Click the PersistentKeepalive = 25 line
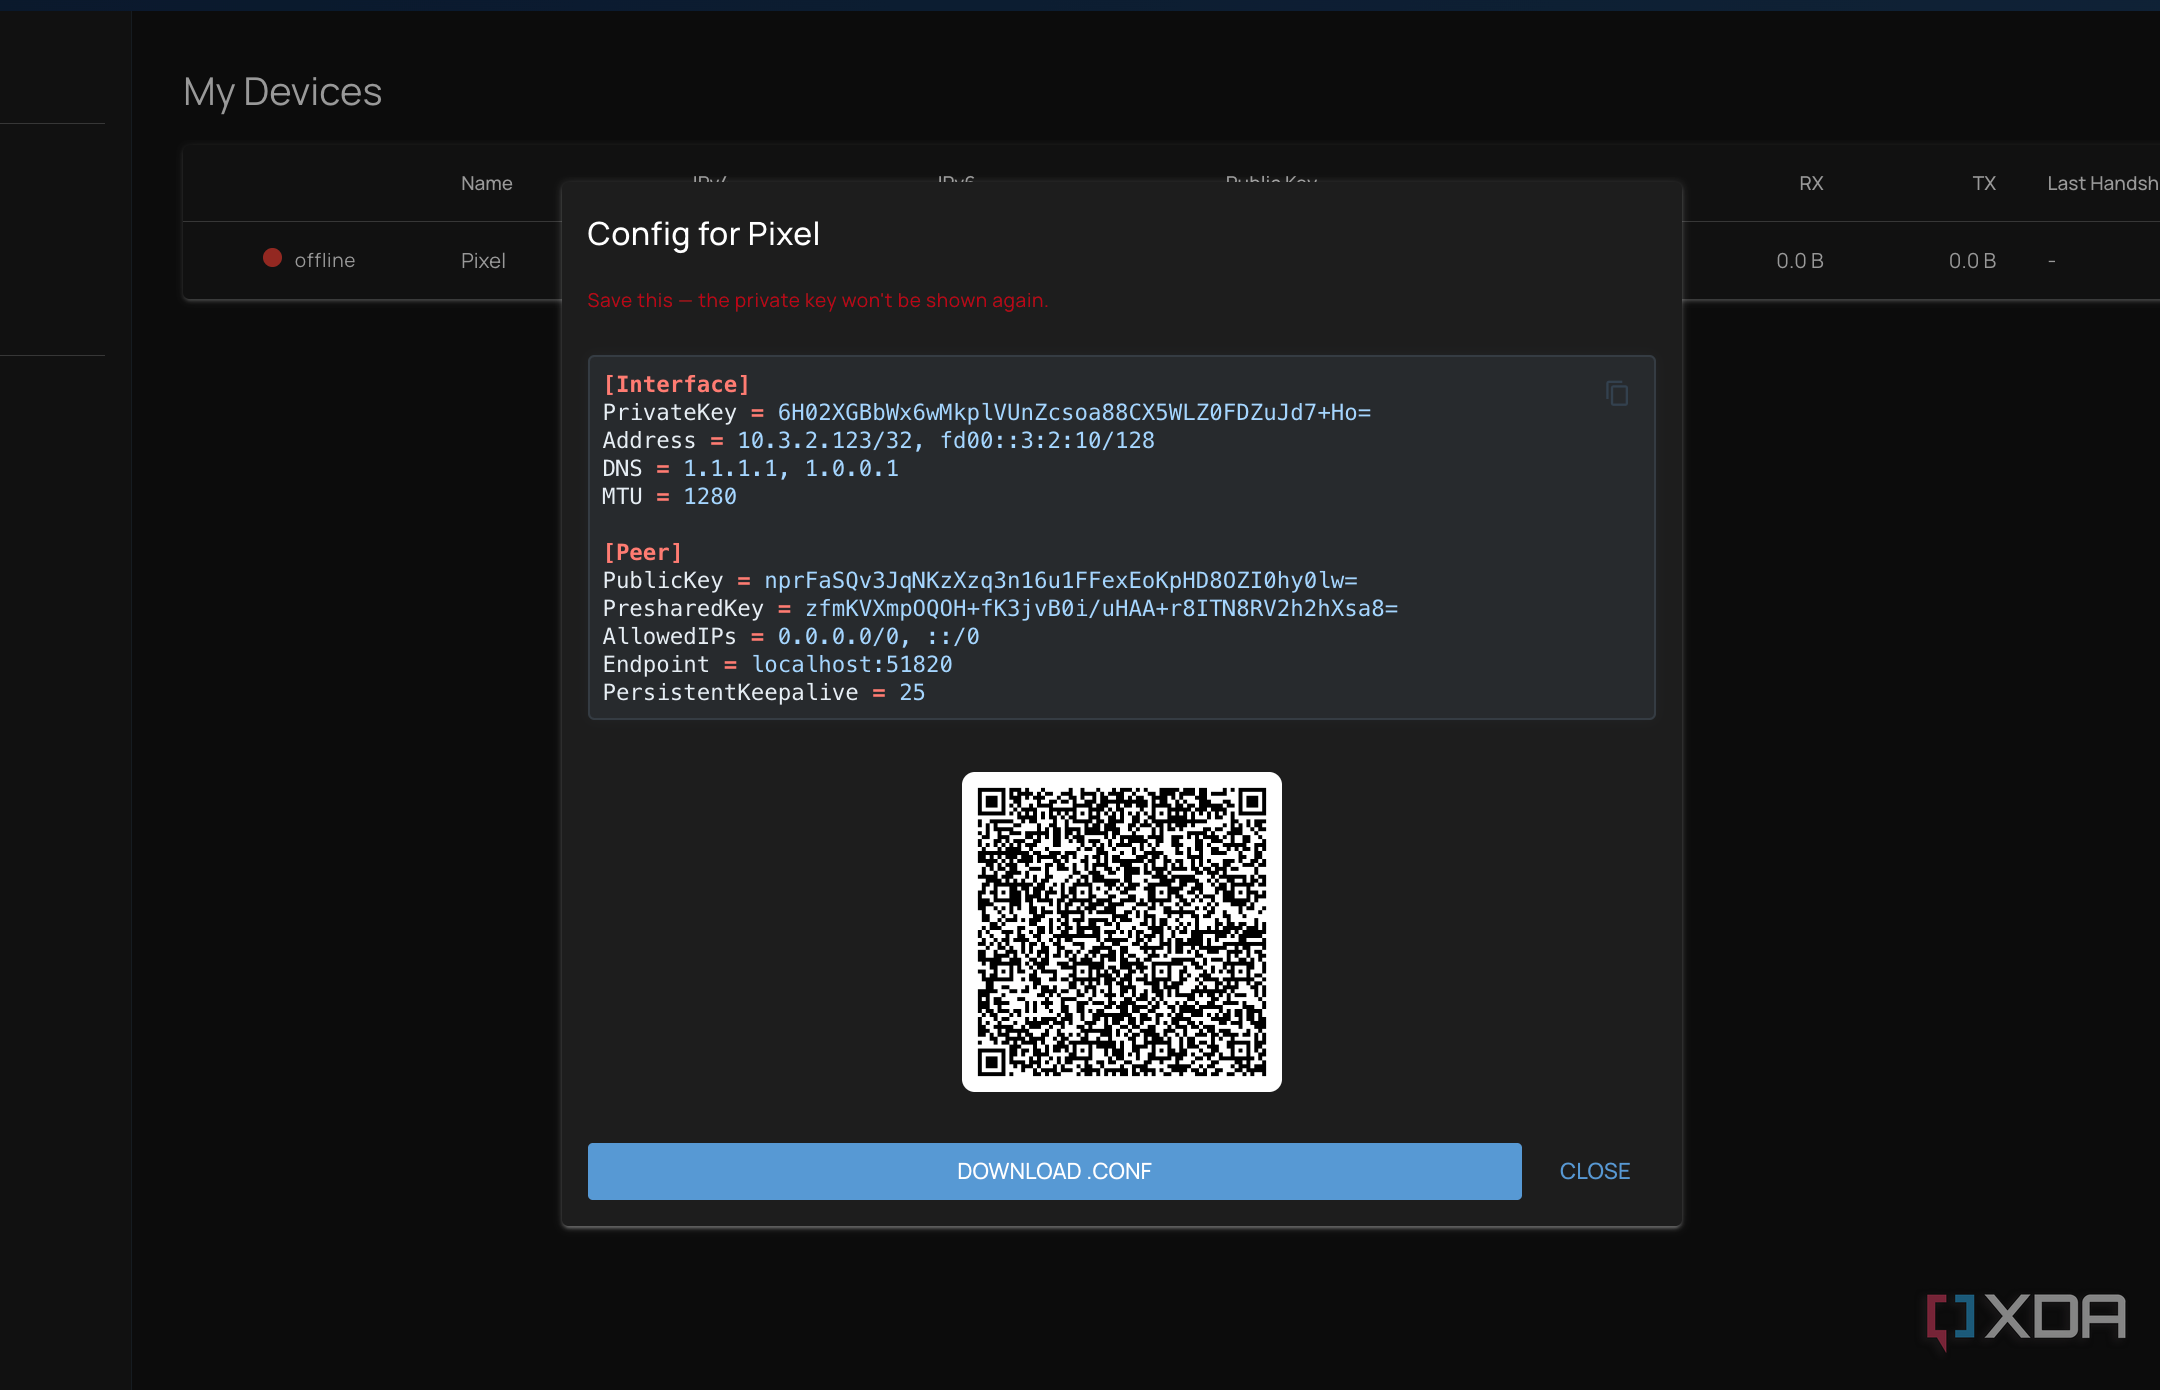This screenshot has height=1390, width=2160. 763,692
